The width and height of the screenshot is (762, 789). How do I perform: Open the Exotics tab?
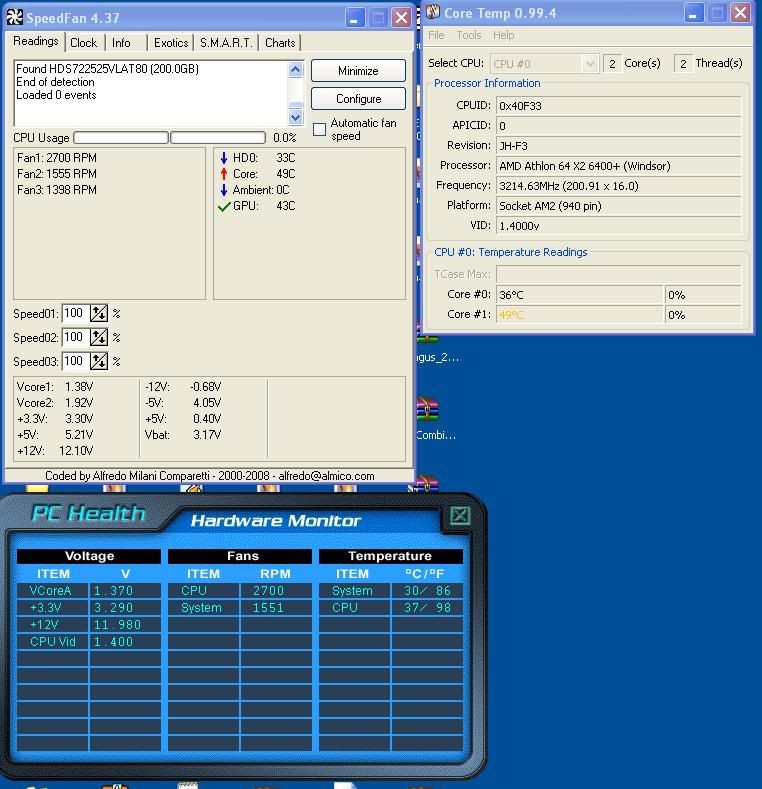tap(171, 43)
